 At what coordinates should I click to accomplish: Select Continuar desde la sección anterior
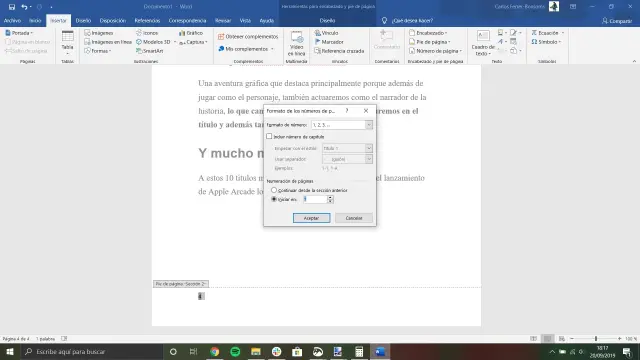pyautogui.click(x=274, y=190)
